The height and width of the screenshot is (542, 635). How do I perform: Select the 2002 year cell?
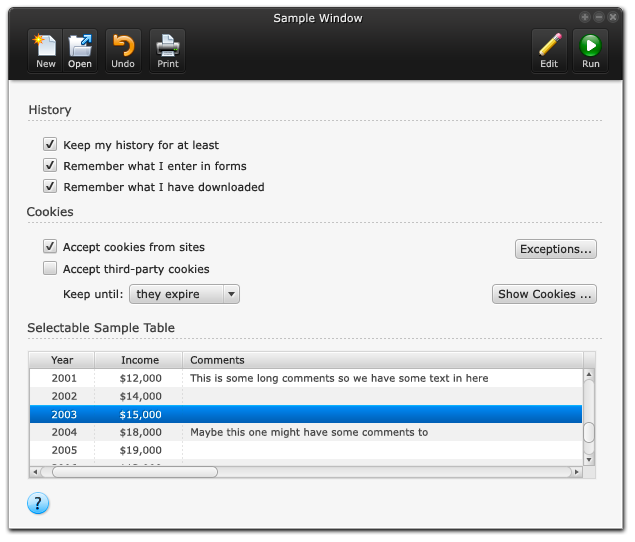point(64,396)
